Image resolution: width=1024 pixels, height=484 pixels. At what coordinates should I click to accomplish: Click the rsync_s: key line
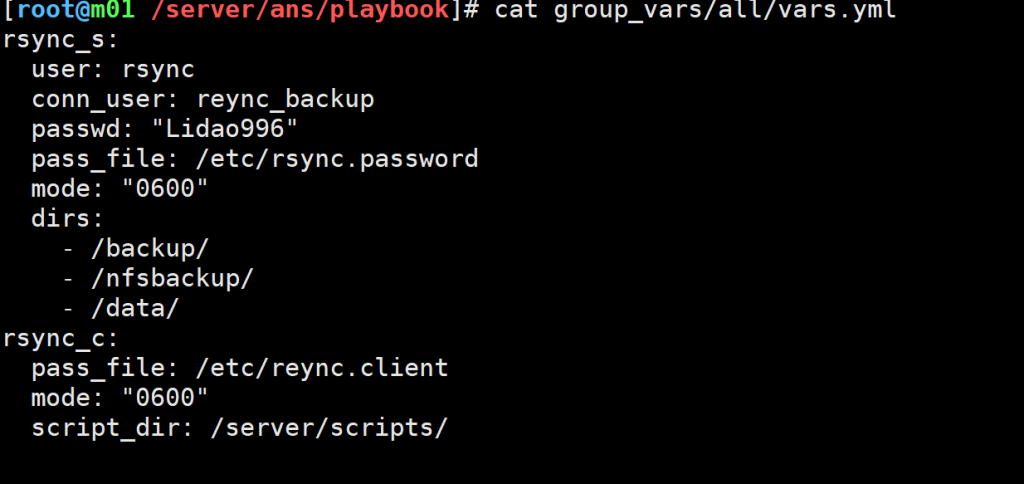[x=61, y=41]
